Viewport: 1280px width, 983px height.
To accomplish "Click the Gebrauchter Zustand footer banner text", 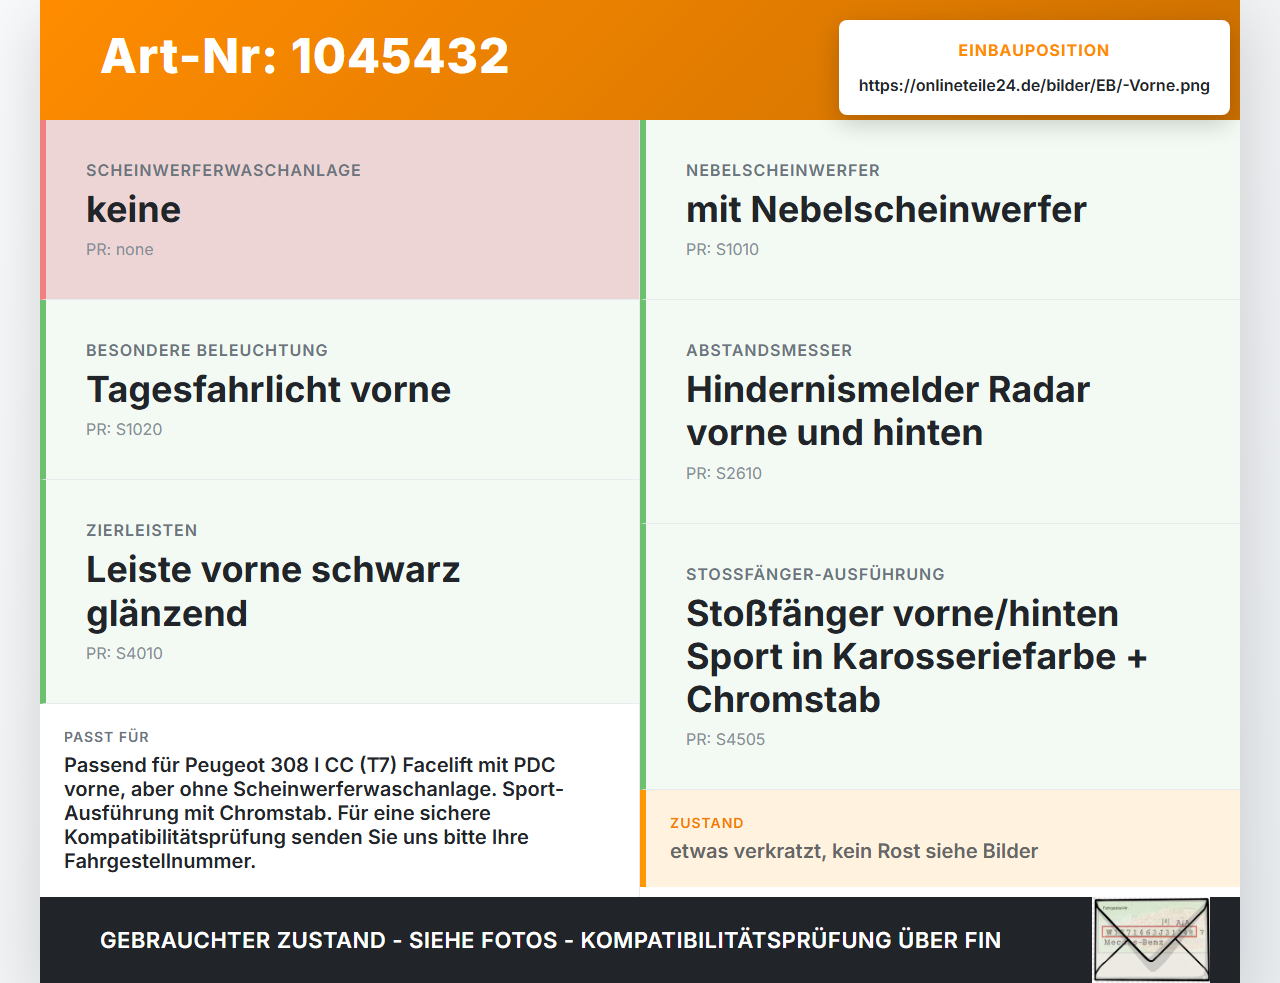I will tap(550, 941).
